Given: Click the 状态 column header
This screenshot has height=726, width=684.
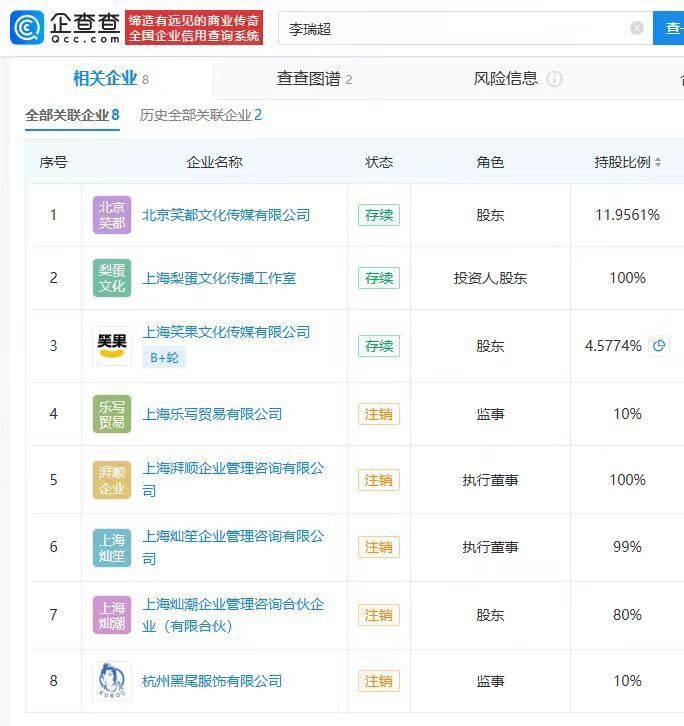Looking at the screenshot, I should (379, 163).
